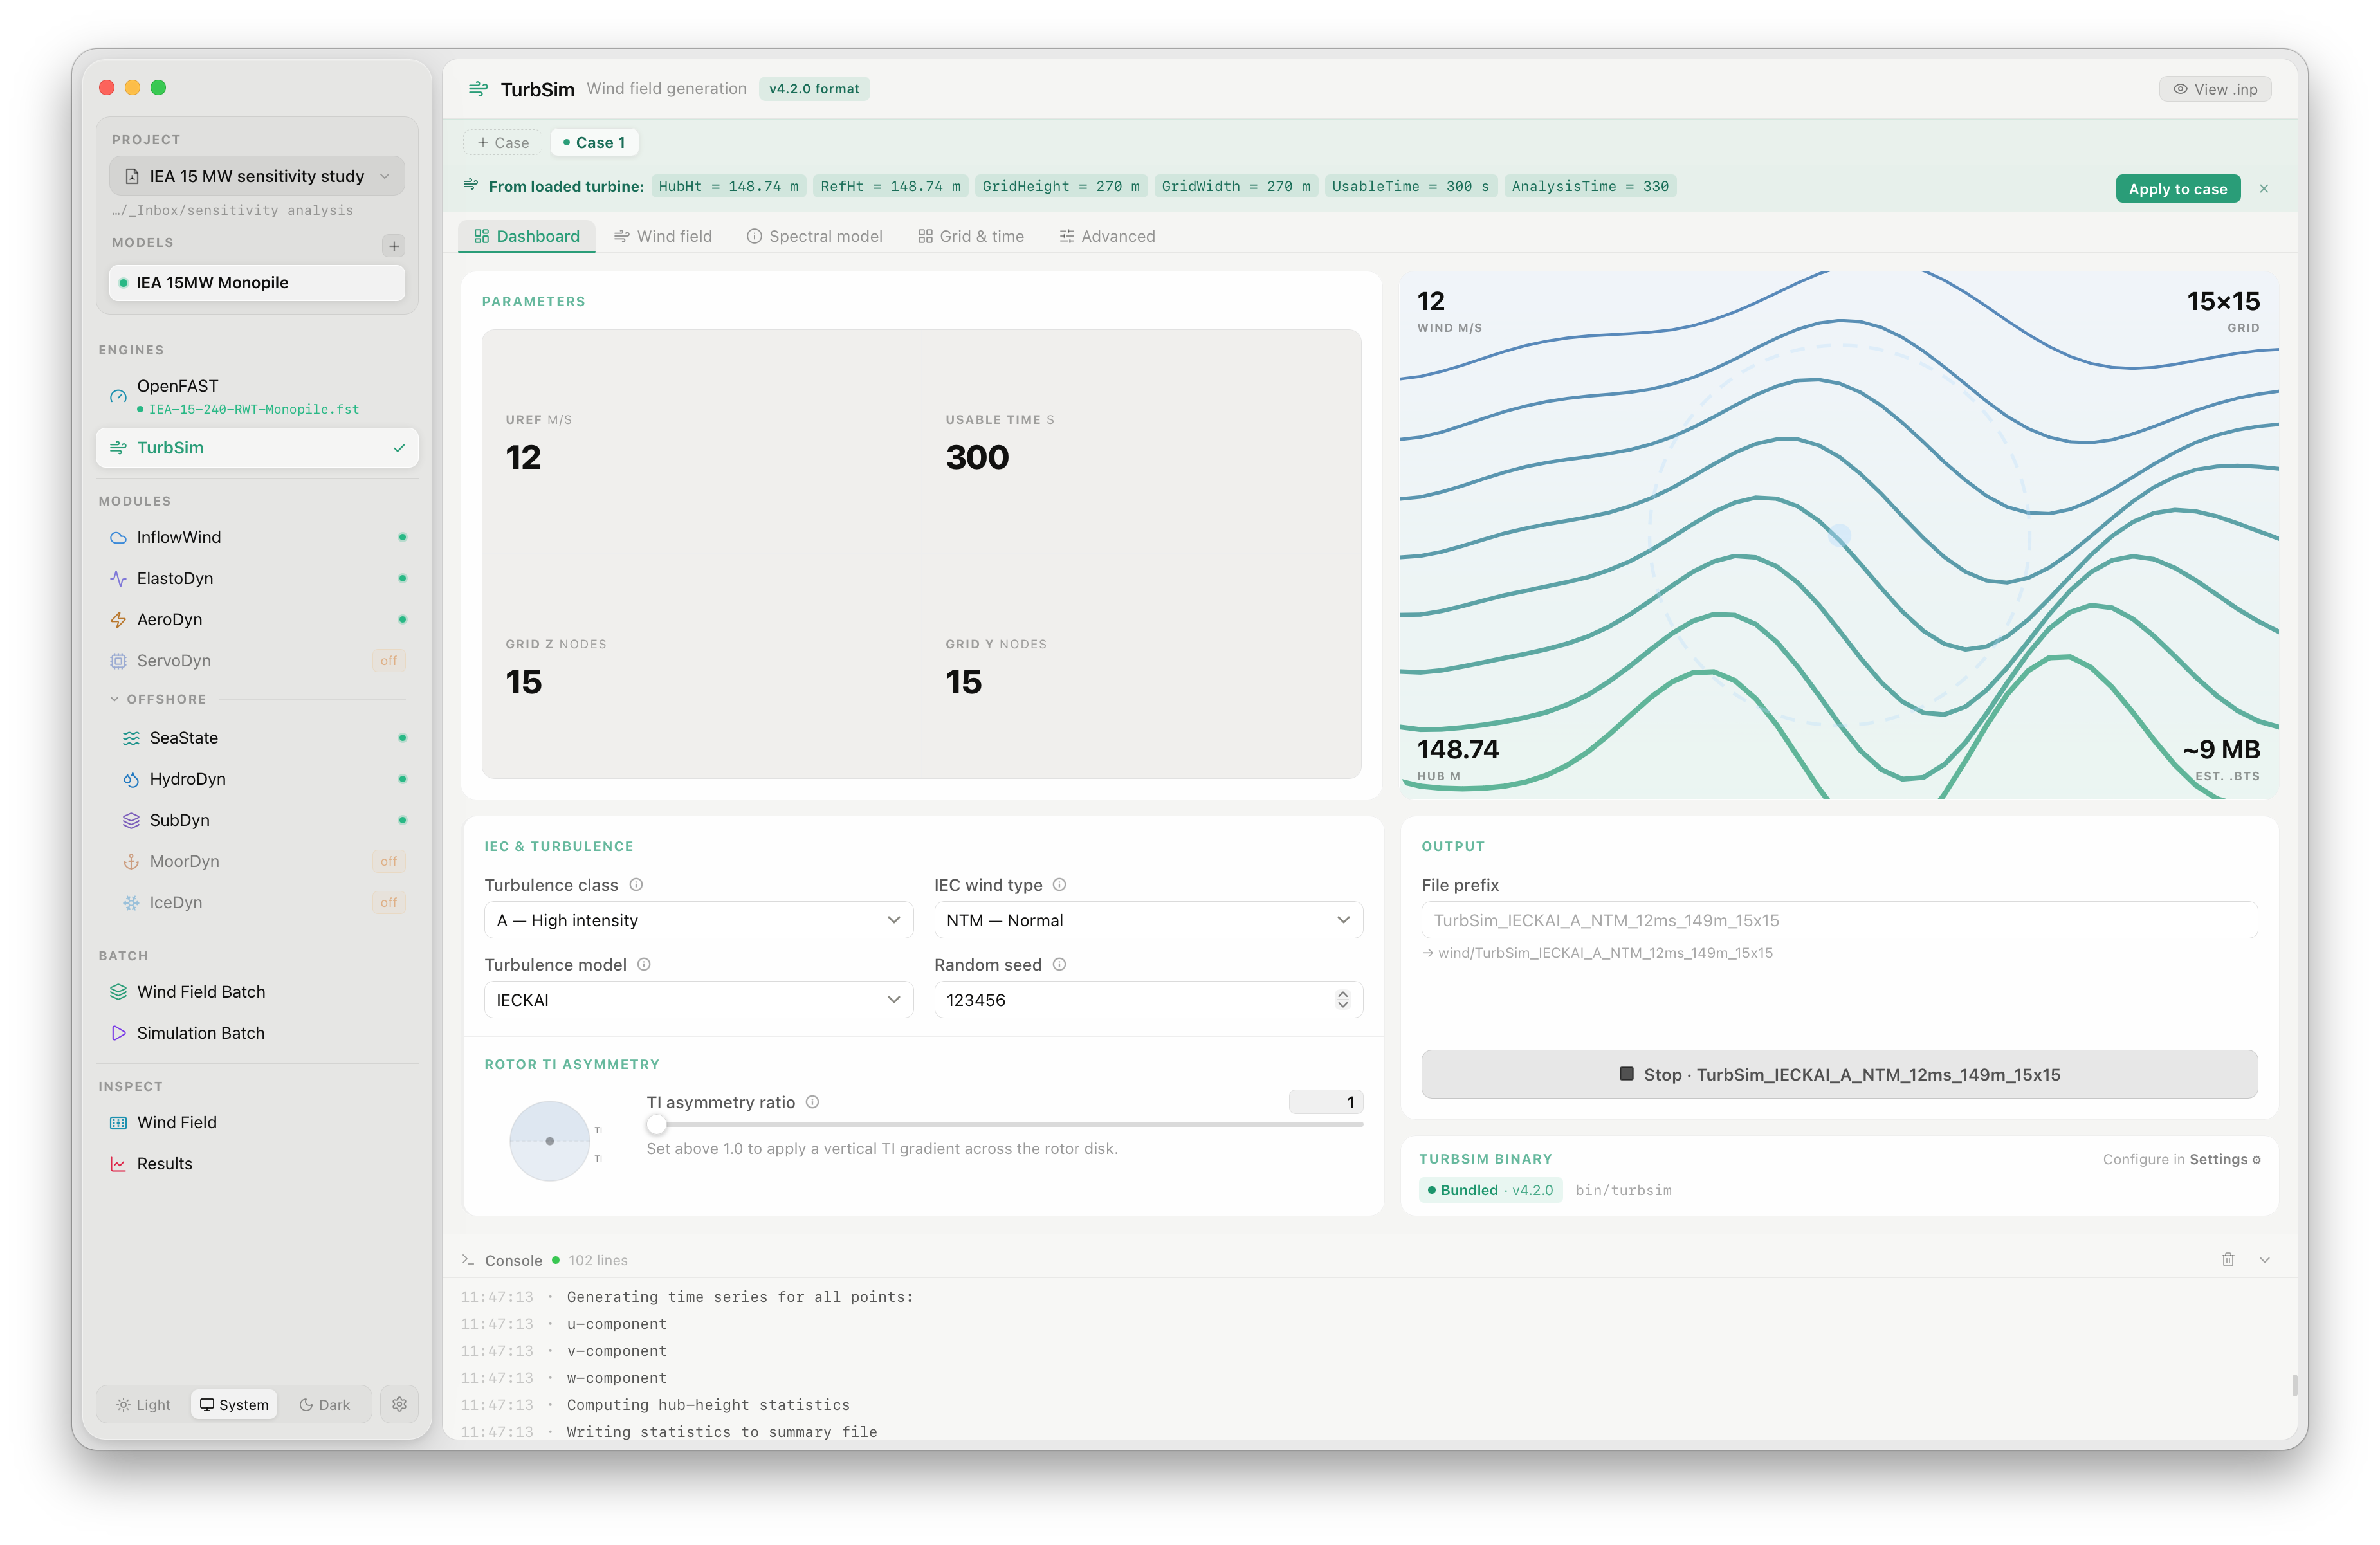This screenshot has height=1545, width=2380.
Task: Open the IEC wind type dropdown
Action: [x=1148, y=920]
